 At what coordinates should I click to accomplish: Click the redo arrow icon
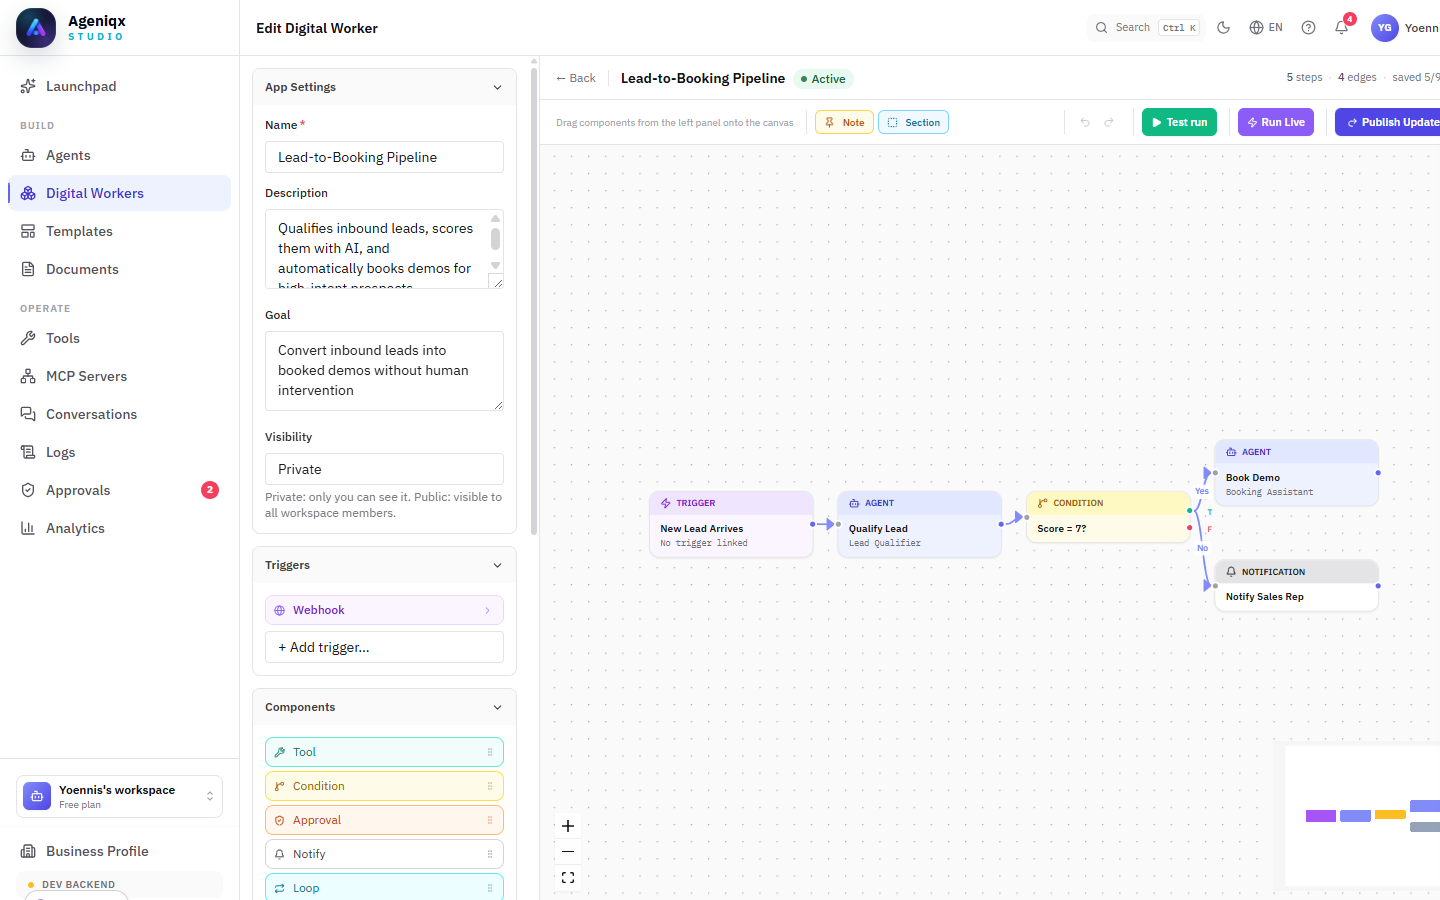pyautogui.click(x=1109, y=122)
